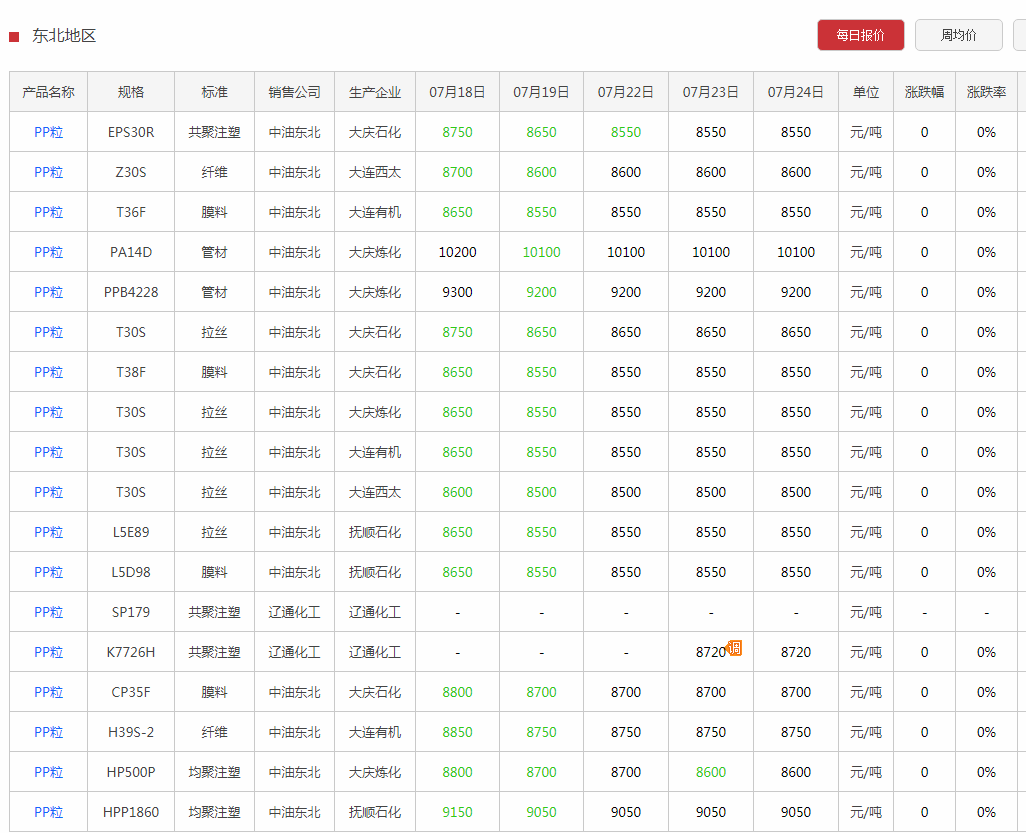
Task: Click the 单位 column header
Action: [866, 92]
